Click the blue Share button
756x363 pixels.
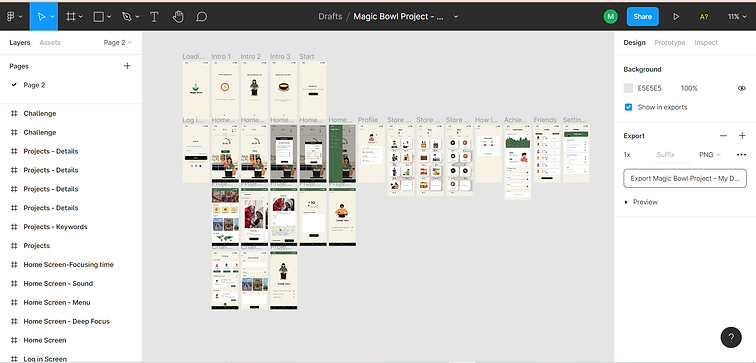click(643, 16)
